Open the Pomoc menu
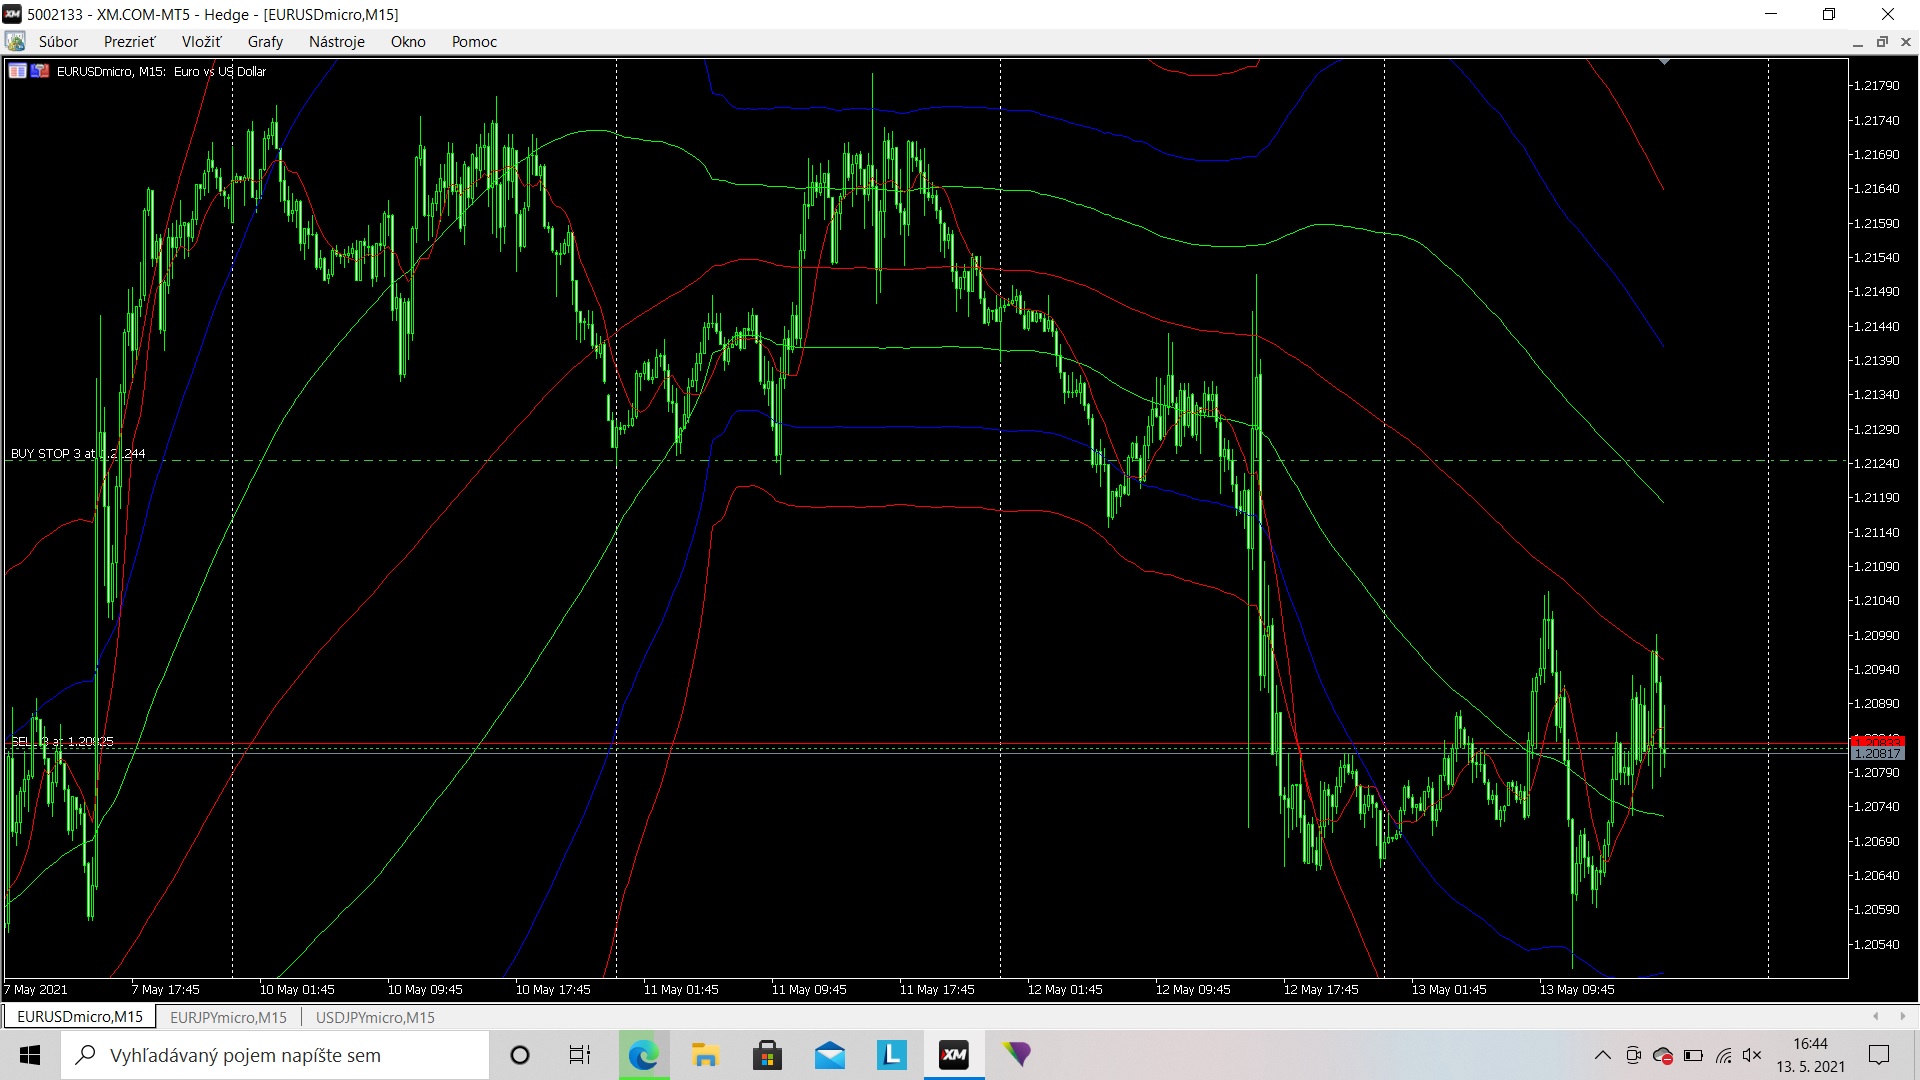1920x1080 pixels. pos(474,42)
